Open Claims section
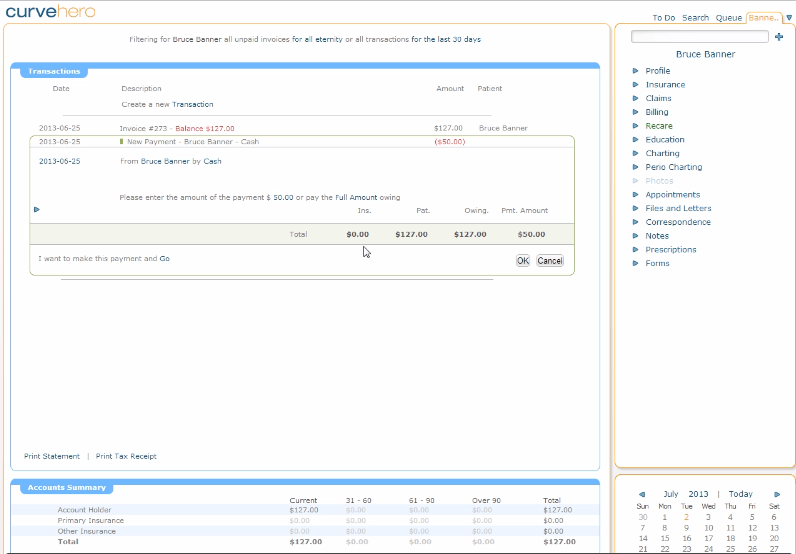The image size is (796, 554). [x=658, y=98]
